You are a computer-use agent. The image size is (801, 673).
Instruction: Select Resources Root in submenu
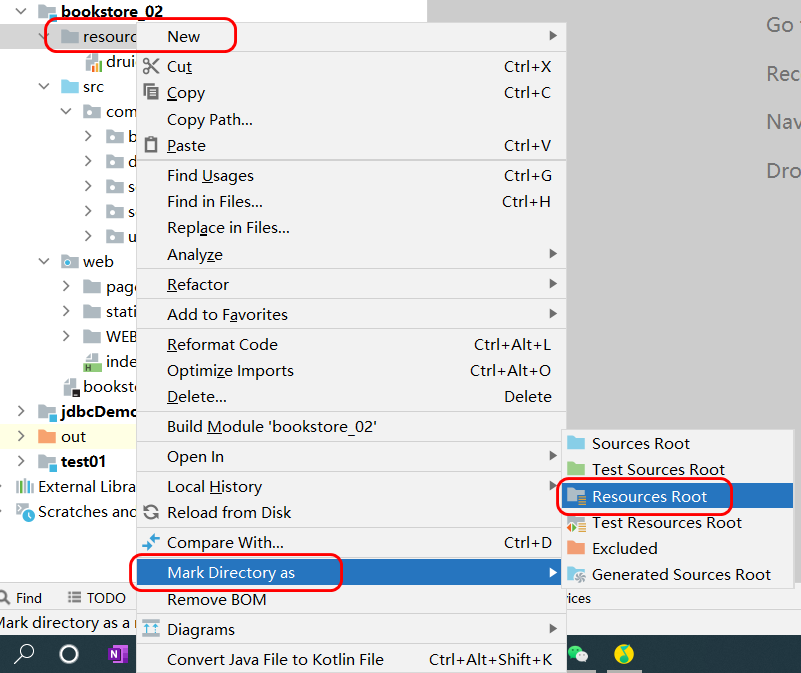677,496
